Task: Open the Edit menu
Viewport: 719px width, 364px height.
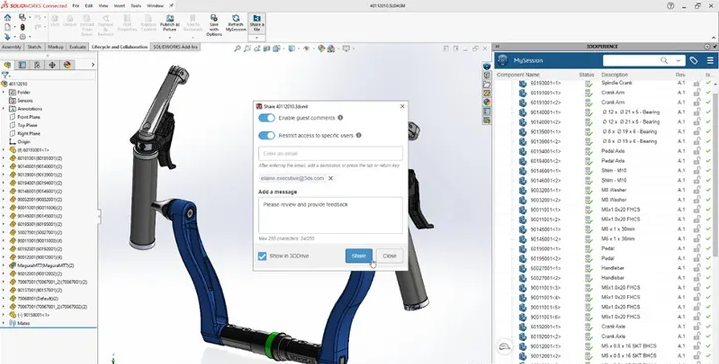Action: coord(89,6)
